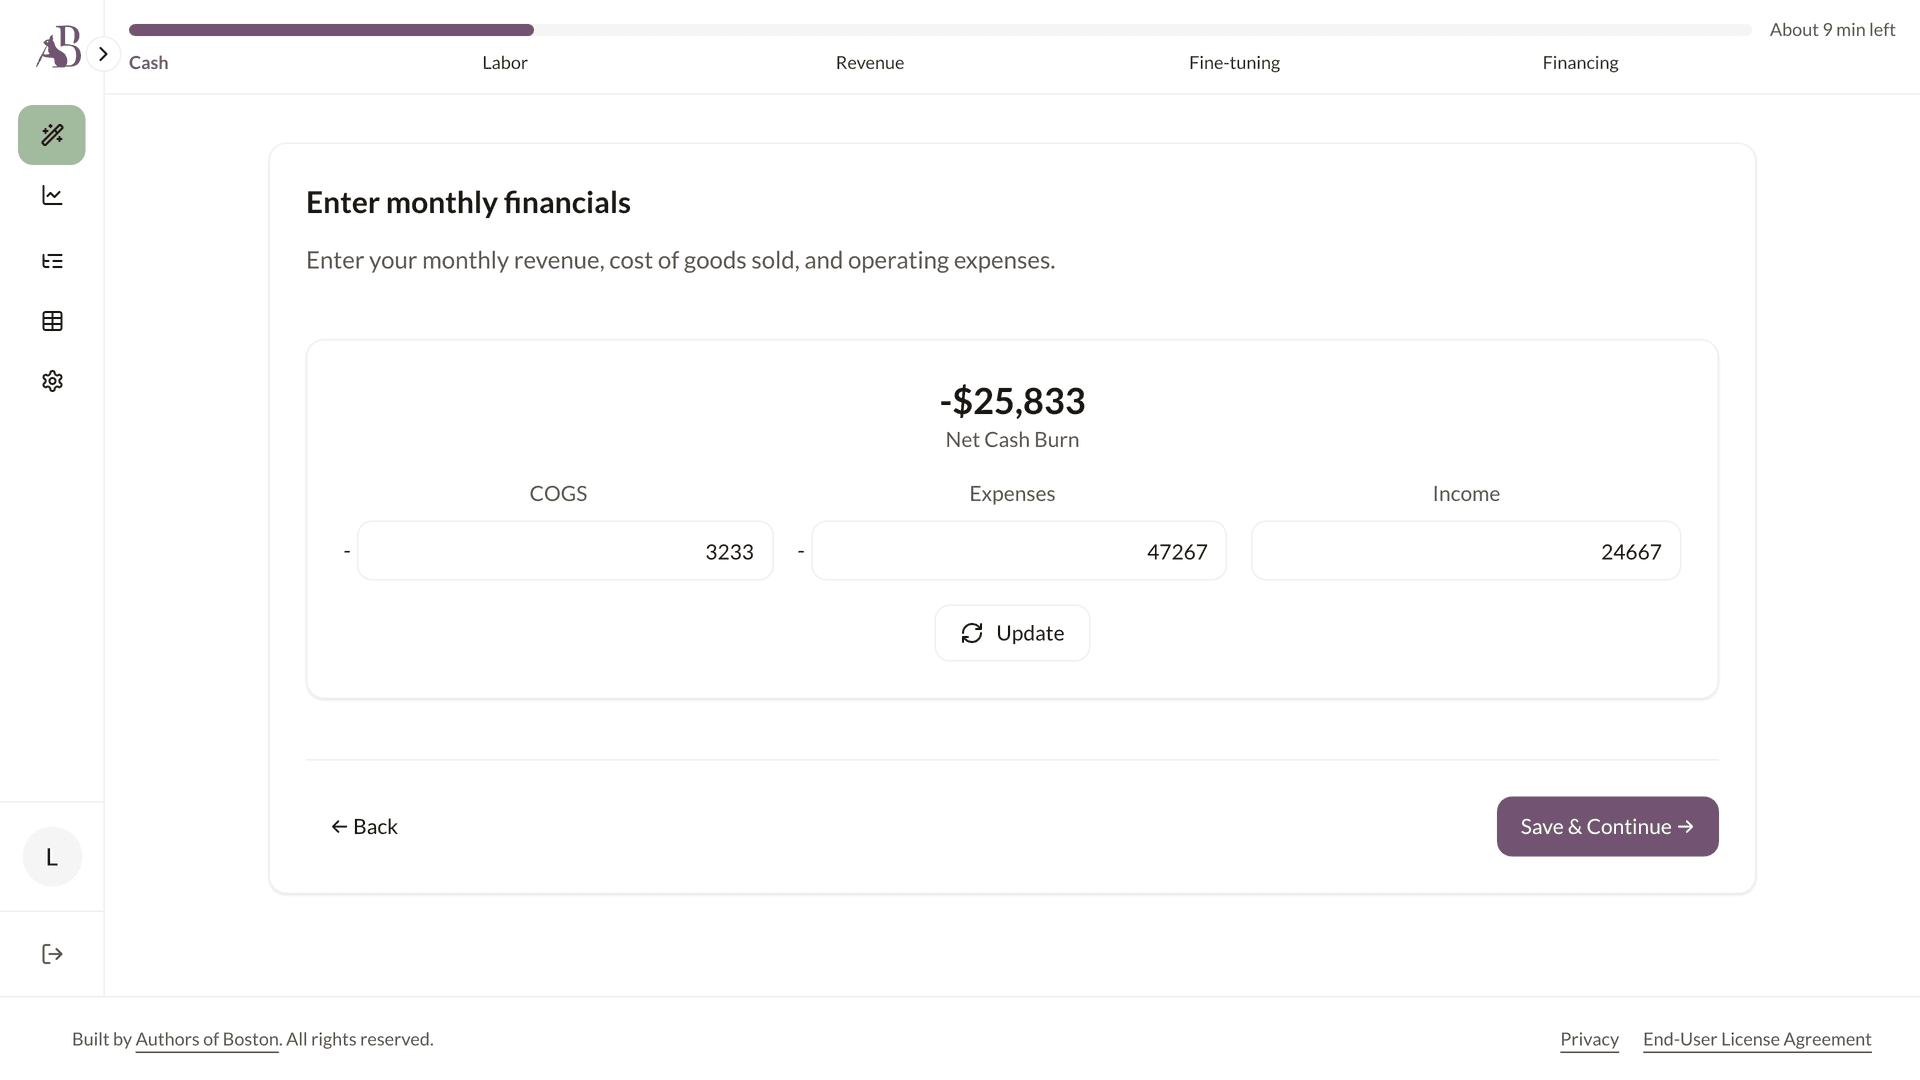The width and height of the screenshot is (1920, 1080).
Task: Click the user avatar labeled L
Action: tap(52, 857)
